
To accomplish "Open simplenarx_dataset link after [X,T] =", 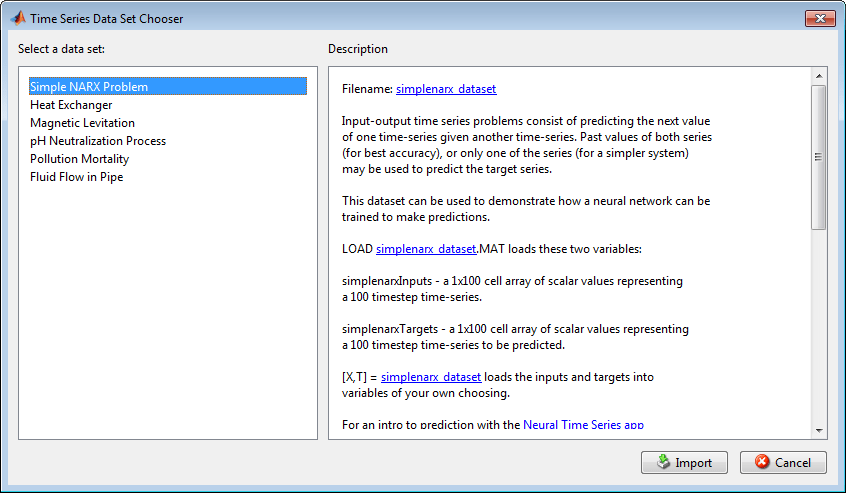I will coord(431,377).
